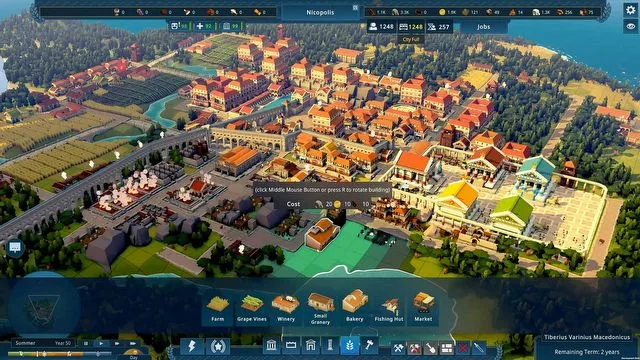Select the eyedropper copy tool
This screenshot has width=640, height=360.
tap(479, 348)
